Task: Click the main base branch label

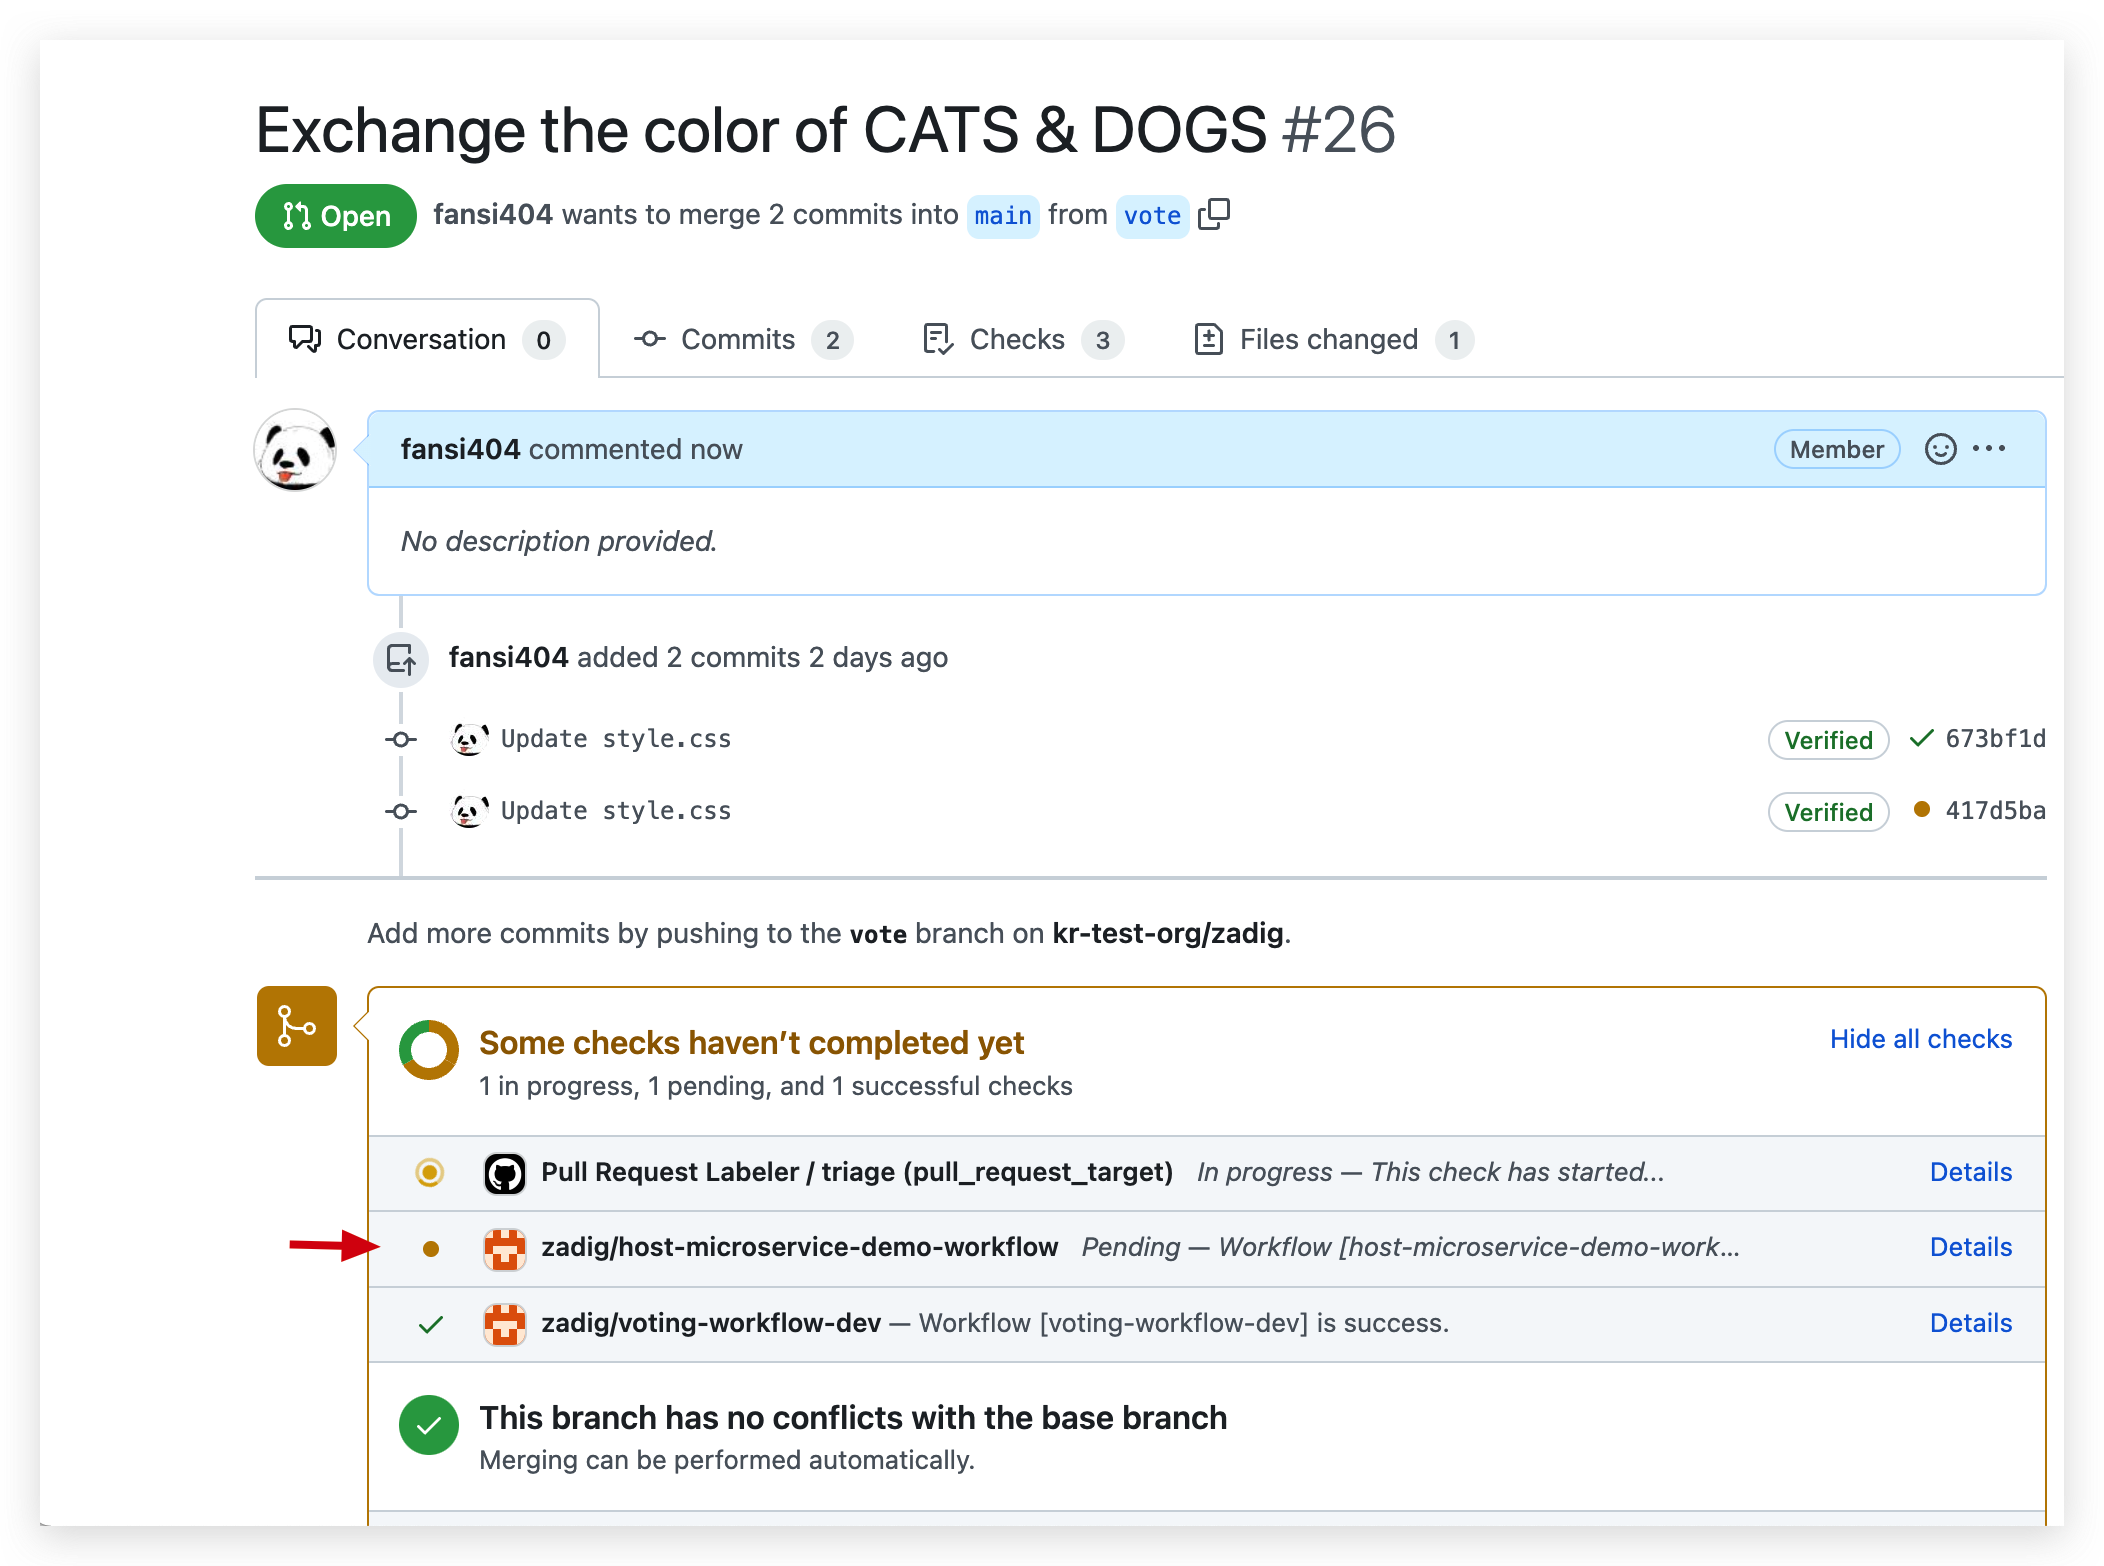Action: coord(1003,216)
